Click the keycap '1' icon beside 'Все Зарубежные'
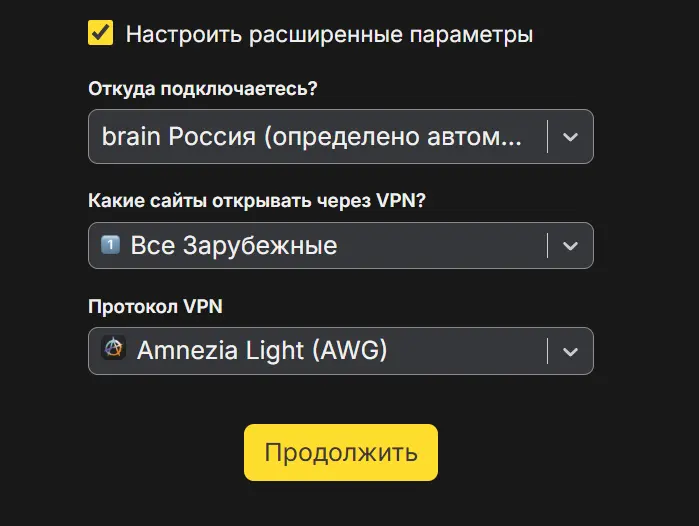This screenshot has height=526, width=699. point(110,245)
